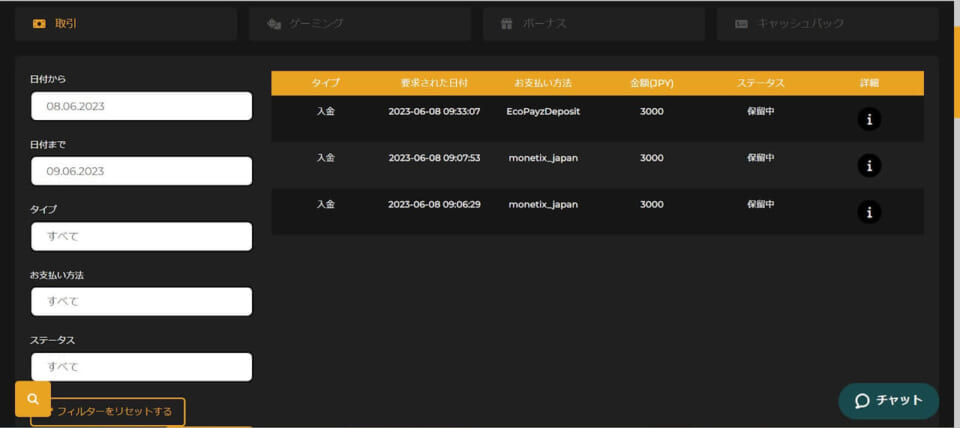Open the チャット support widget
This screenshot has height=428, width=960.
point(888,400)
